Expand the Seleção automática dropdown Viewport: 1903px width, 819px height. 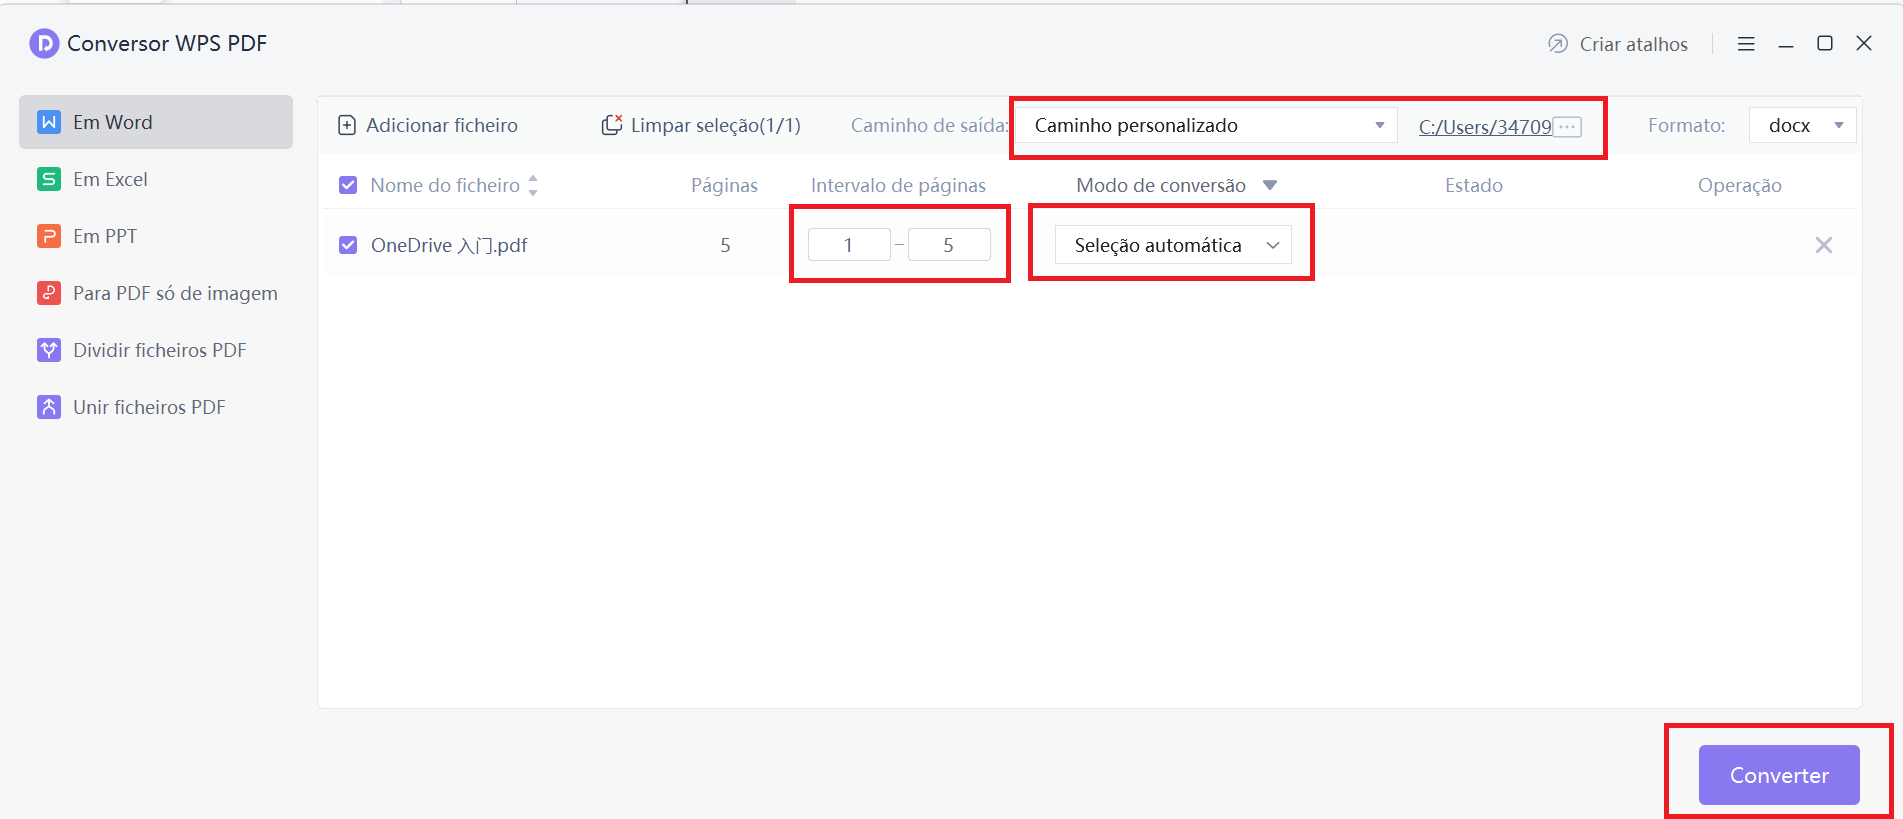(1173, 245)
